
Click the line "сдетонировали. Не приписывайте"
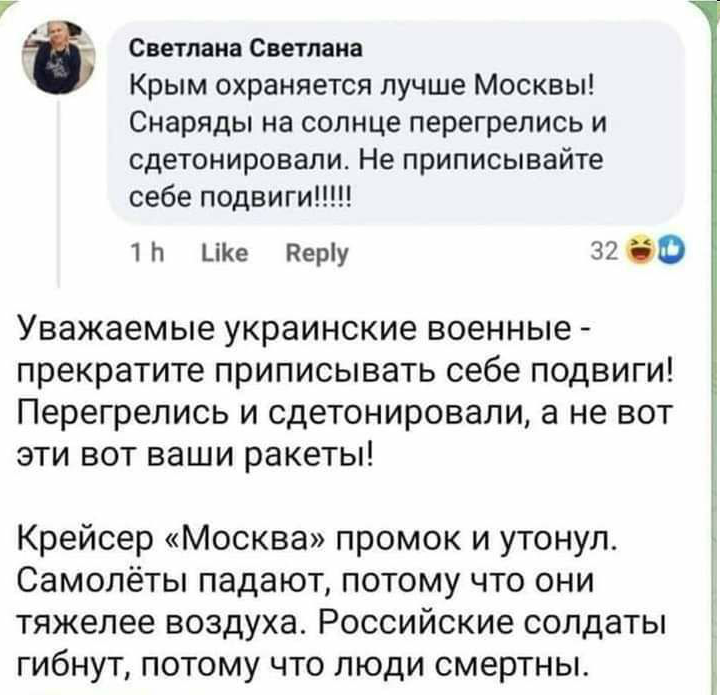(x=366, y=160)
